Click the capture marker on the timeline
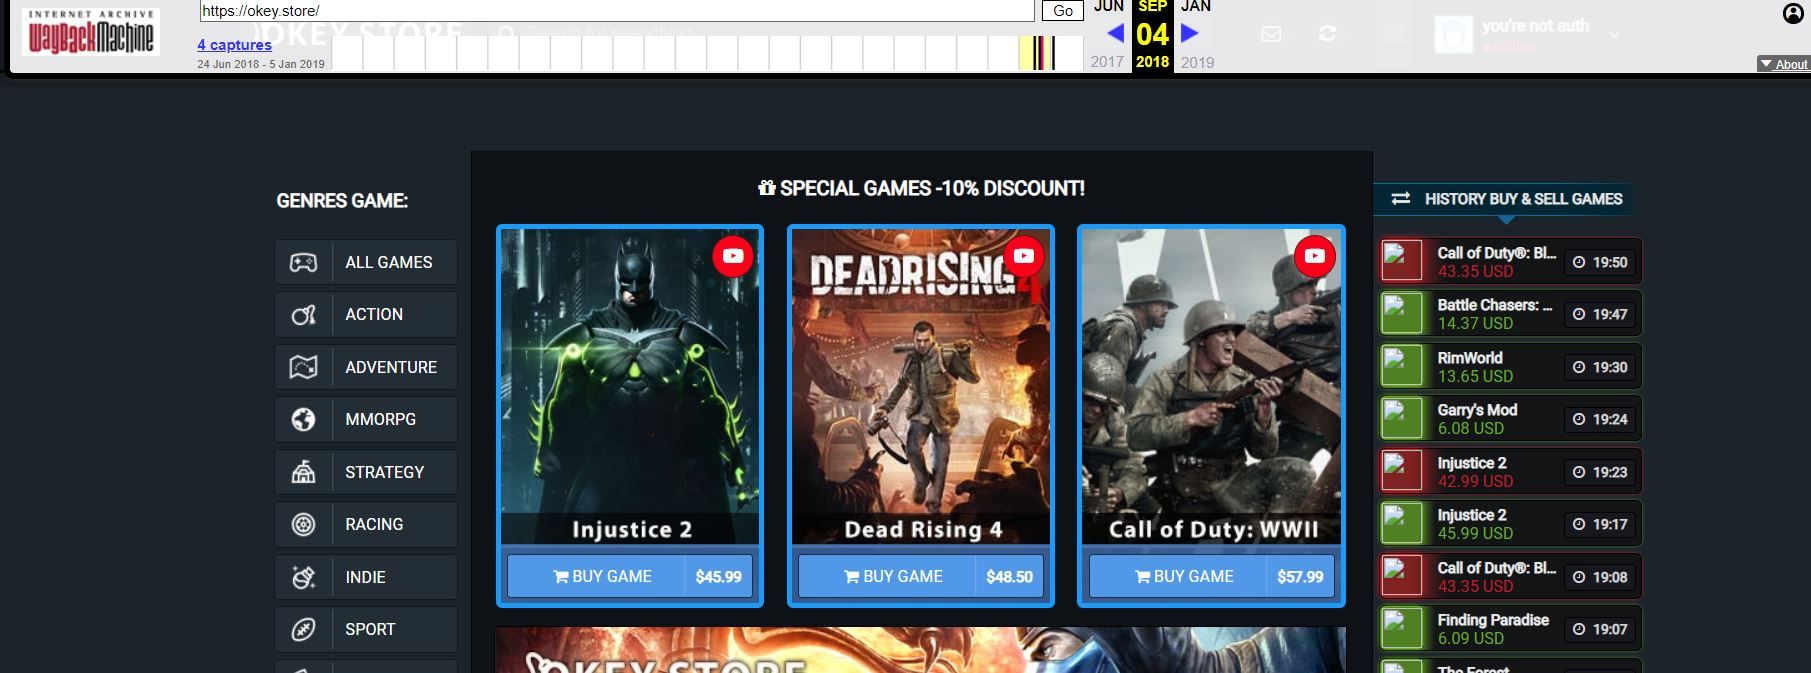 point(1042,53)
